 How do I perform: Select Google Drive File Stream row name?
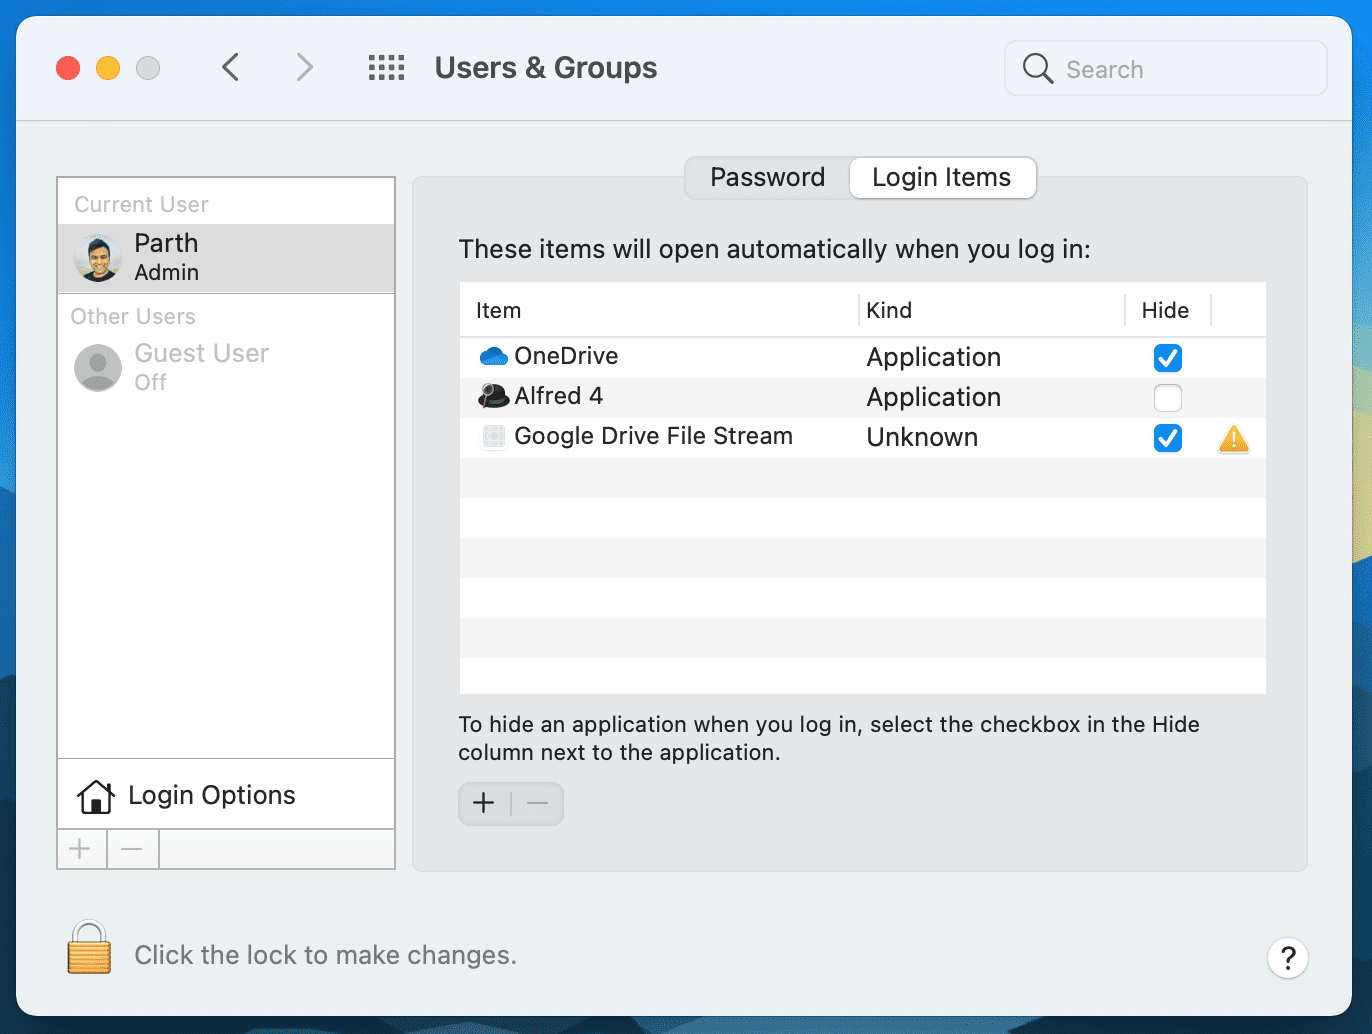point(653,436)
